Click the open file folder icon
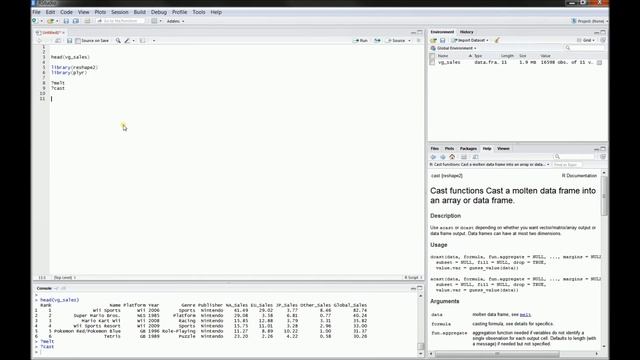 50,21
